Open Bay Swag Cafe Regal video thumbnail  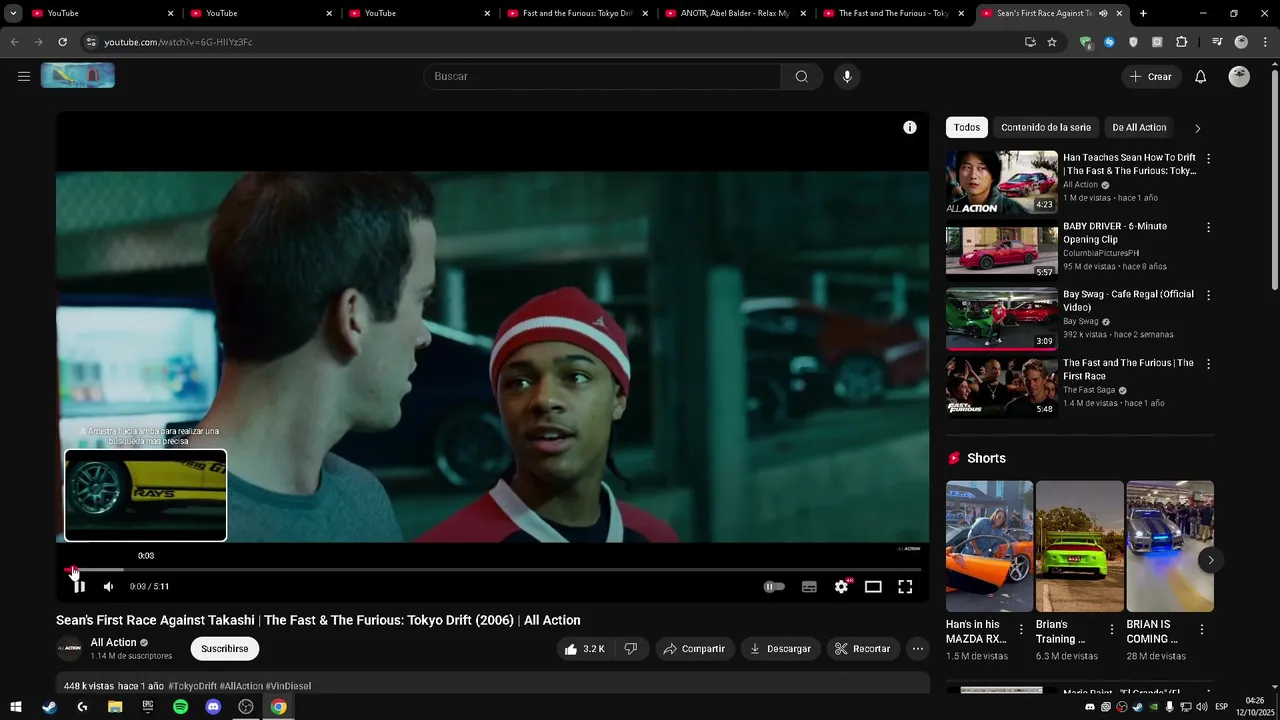click(x=1002, y=319)
